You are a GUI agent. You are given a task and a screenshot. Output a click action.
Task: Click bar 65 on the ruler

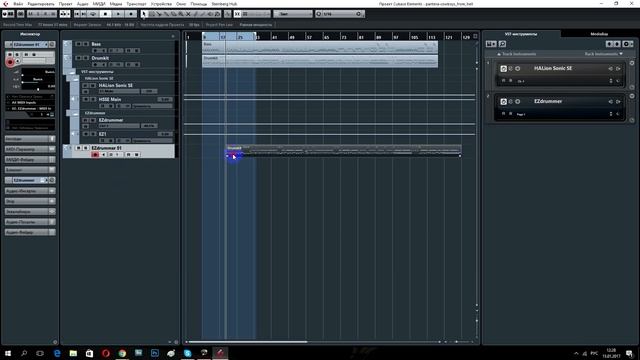[326, 37]
